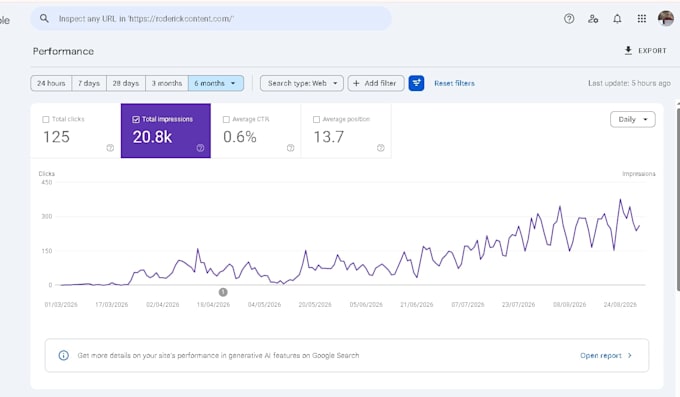Select the 3 months range tab
Screen dimensions: 680x397
click(x=167, y=83)
